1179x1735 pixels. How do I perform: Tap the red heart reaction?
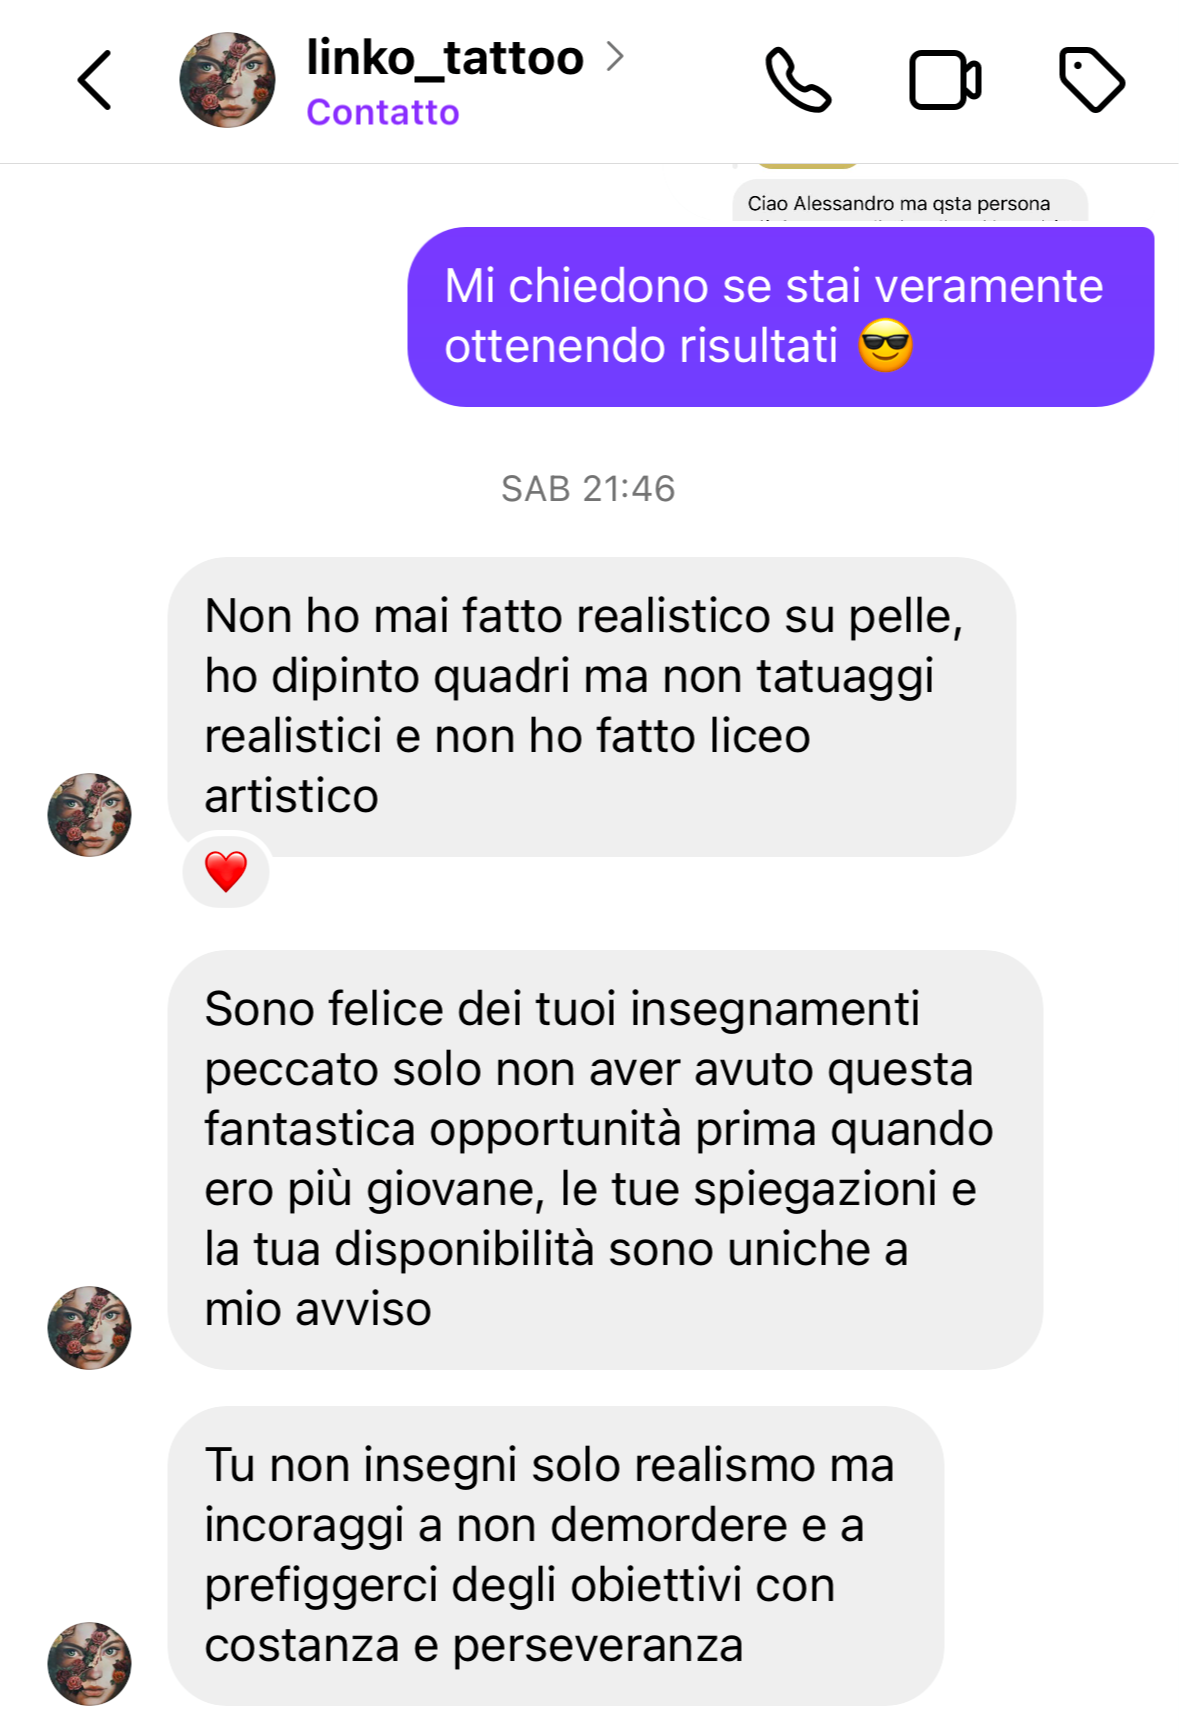(x=226, y=871)
